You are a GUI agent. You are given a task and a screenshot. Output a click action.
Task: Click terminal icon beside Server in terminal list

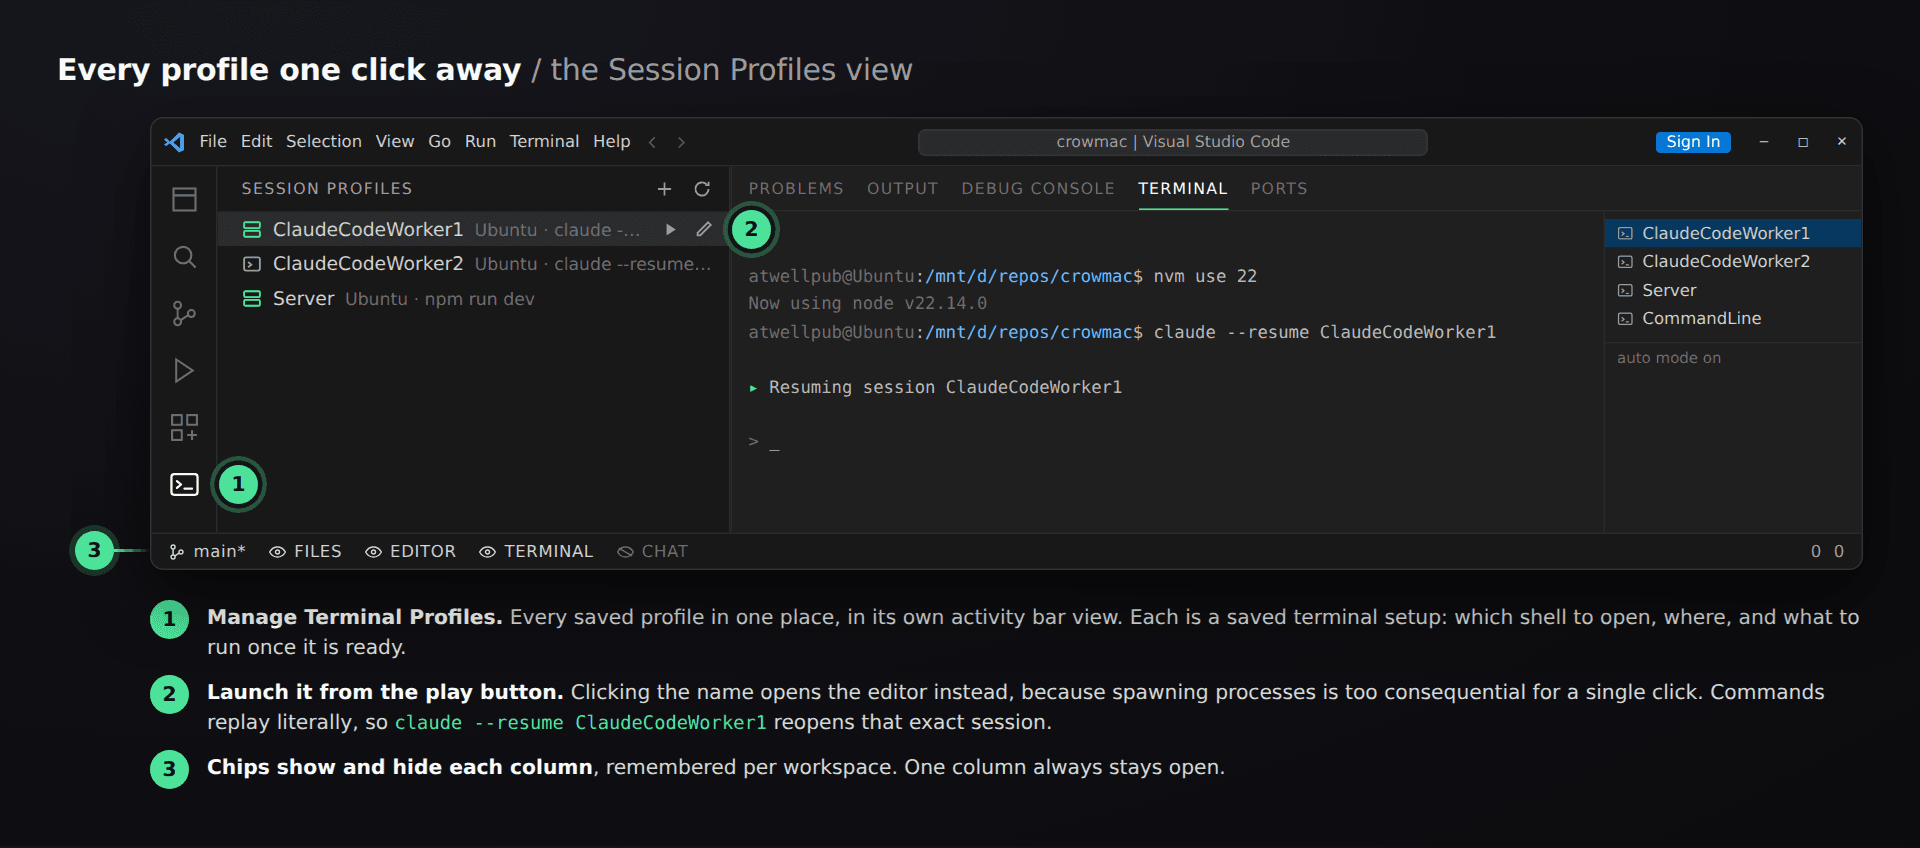click(x=1626, y=291)
